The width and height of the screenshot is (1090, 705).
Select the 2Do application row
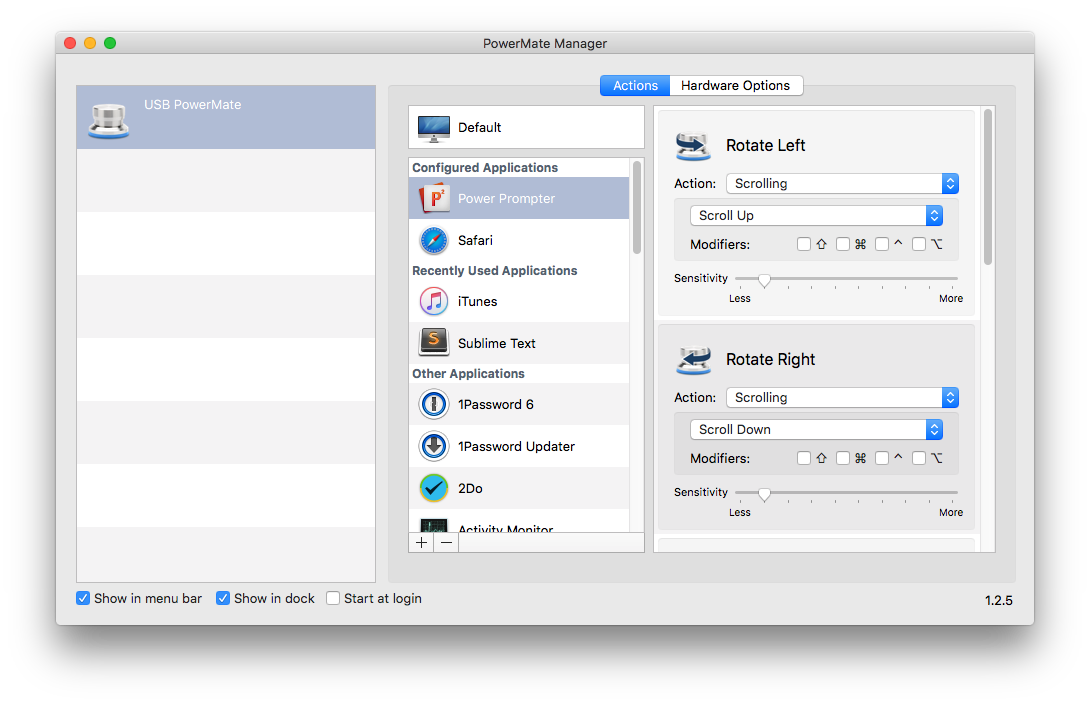(519, 488)
